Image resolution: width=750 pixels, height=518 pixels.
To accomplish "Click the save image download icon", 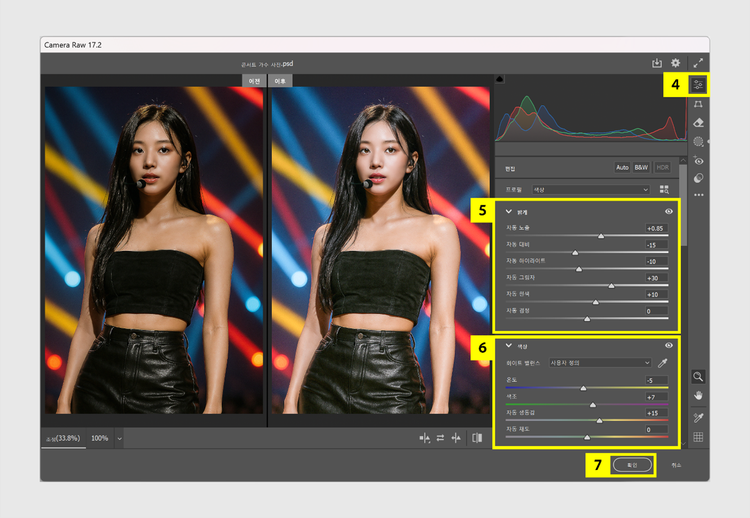I will coord(657,63).
